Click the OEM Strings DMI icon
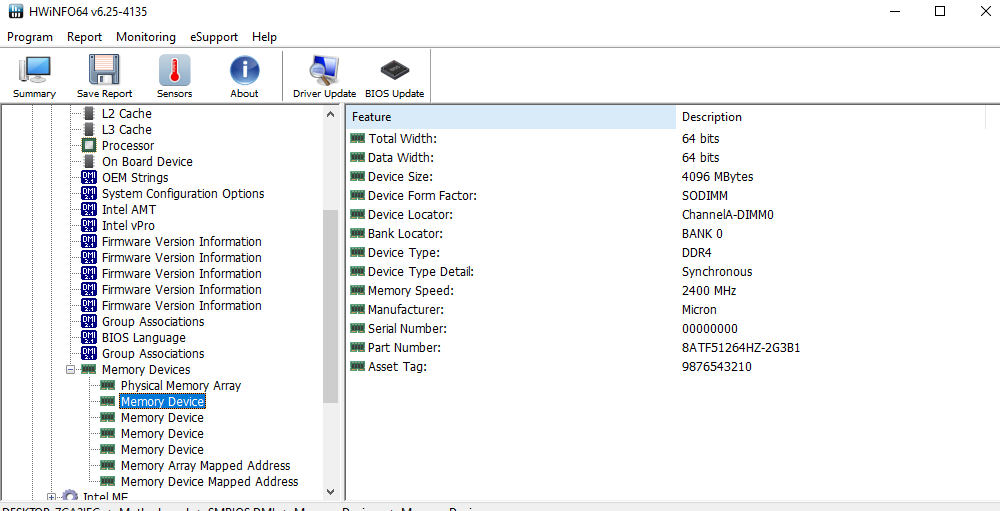 point(89,177)
